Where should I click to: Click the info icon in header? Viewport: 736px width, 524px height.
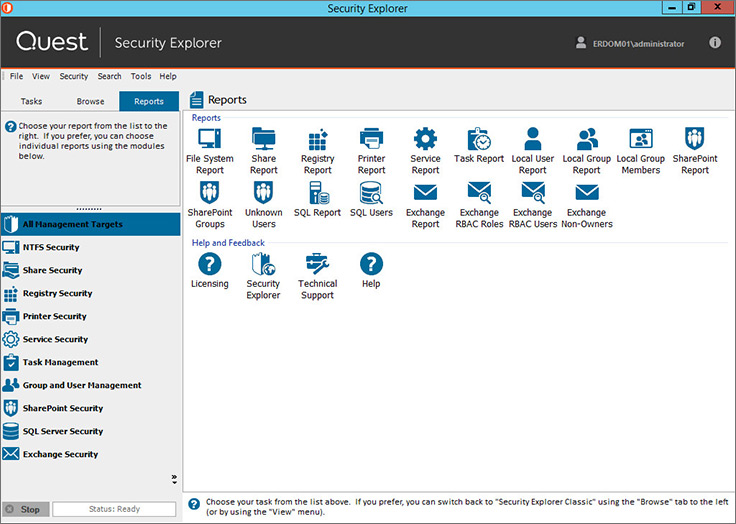click(x=714, y=43)
